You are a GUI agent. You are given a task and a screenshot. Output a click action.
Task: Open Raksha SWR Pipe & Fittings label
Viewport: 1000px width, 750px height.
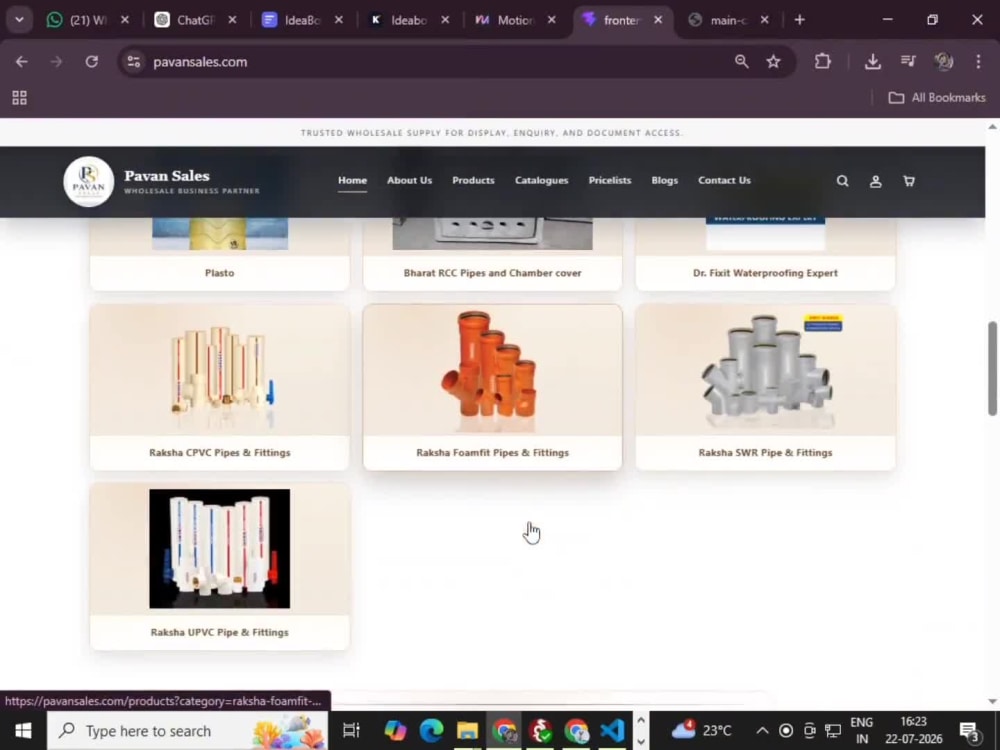[765, 453]
